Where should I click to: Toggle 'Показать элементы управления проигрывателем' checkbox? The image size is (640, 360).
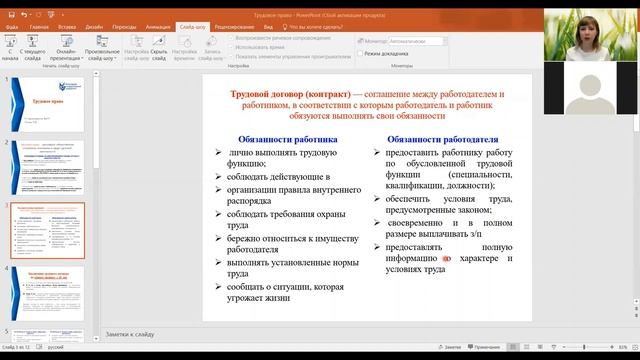pos(231,57)
